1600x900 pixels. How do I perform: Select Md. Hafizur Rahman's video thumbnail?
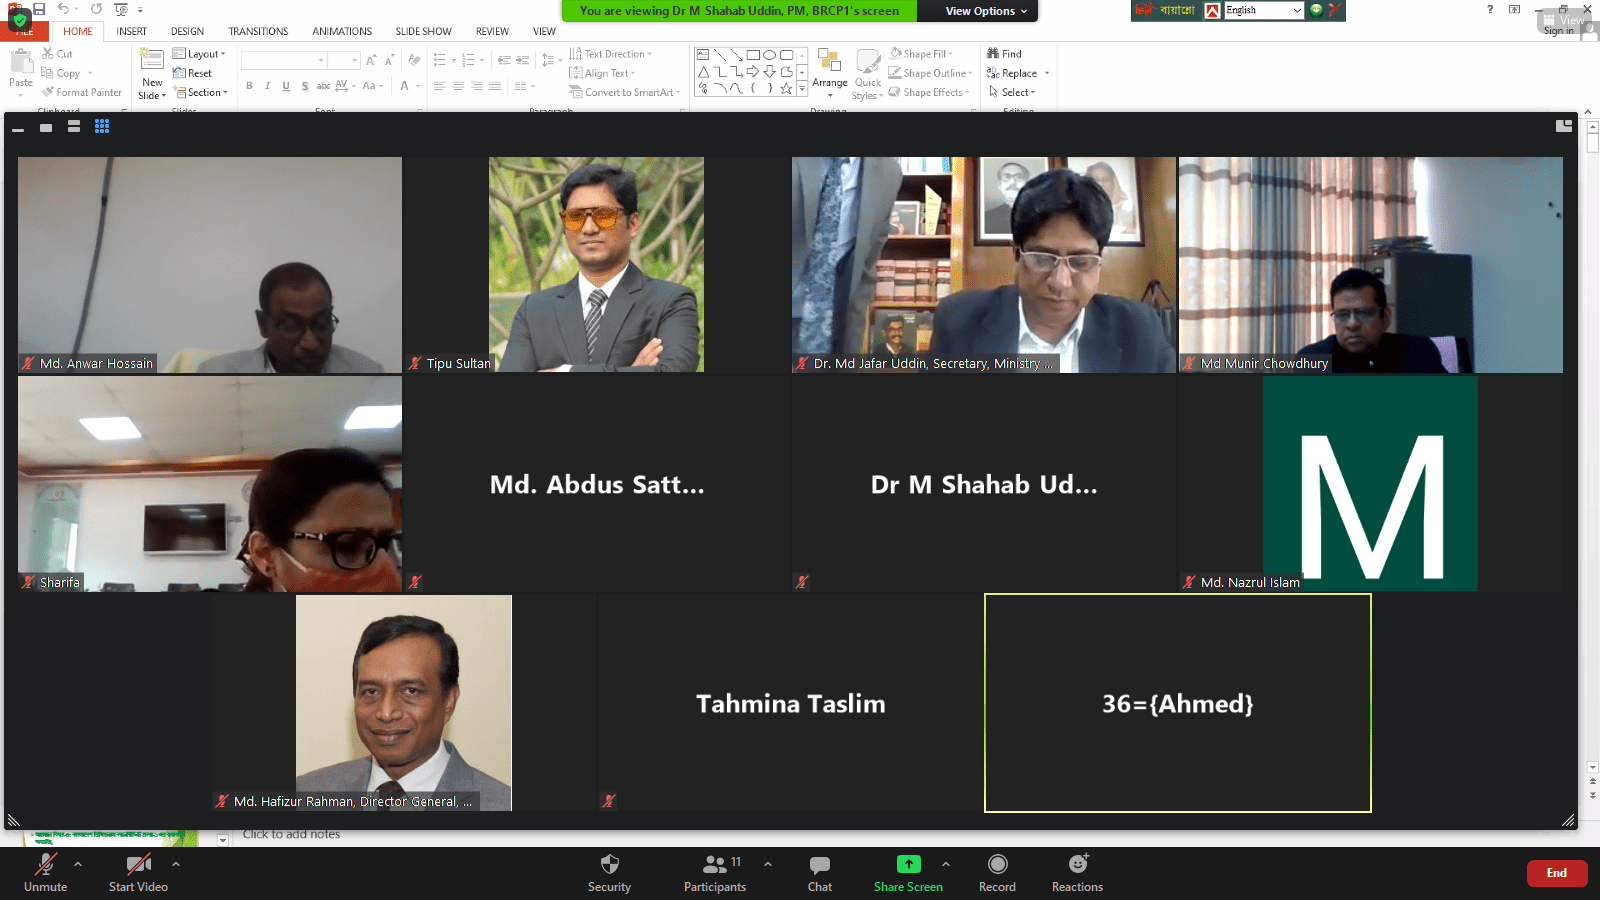click(403, 702)
